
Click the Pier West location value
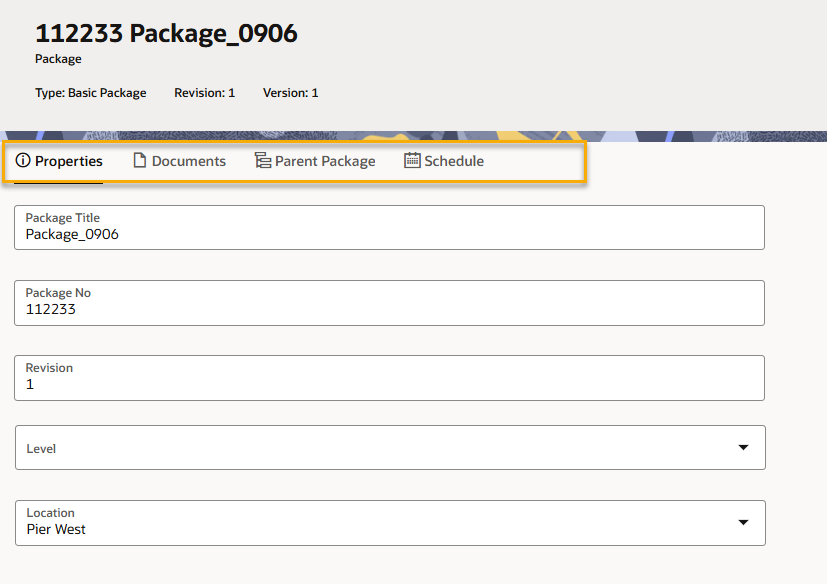[x=56, y=530]
